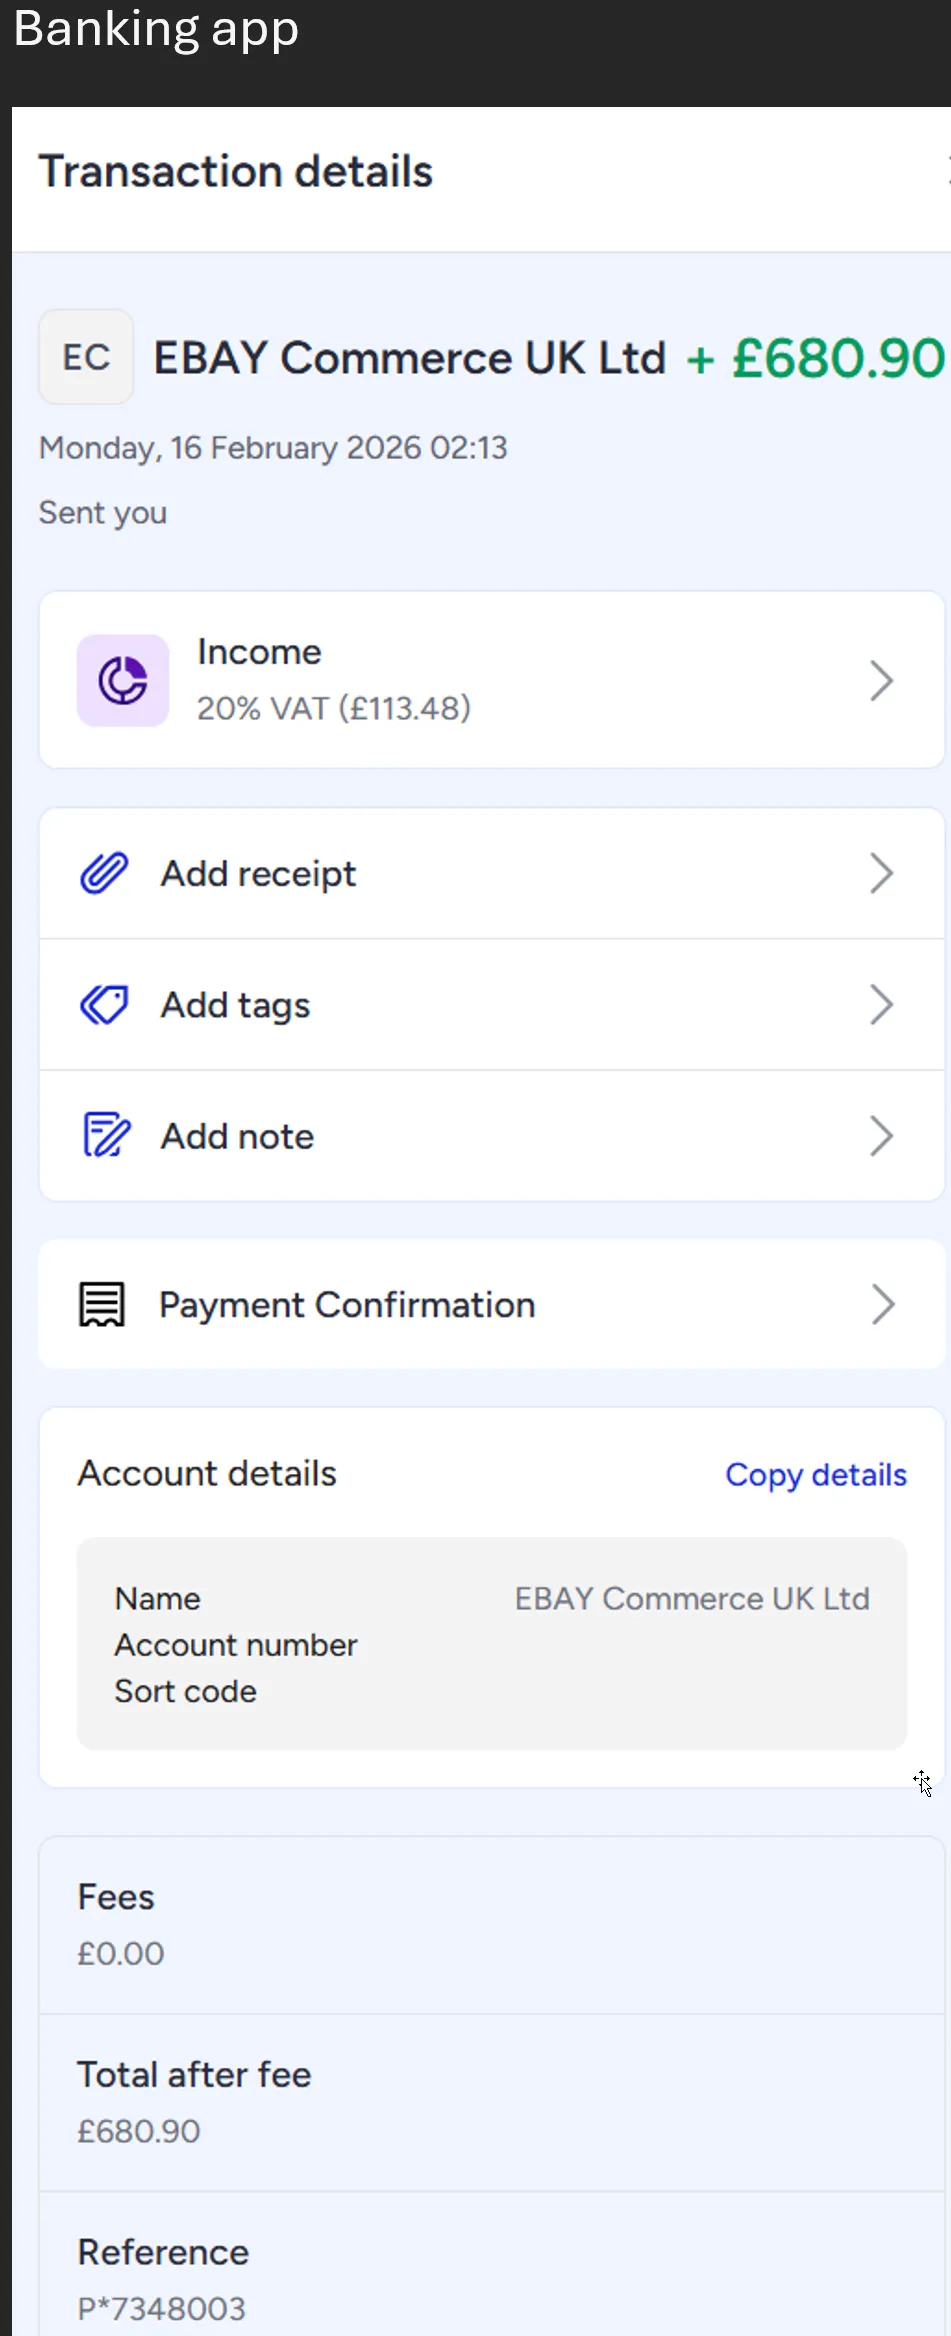Expand the Income category row chevron
The image size is (951, 2336).
pyautogui.click(x=881, y=680)
